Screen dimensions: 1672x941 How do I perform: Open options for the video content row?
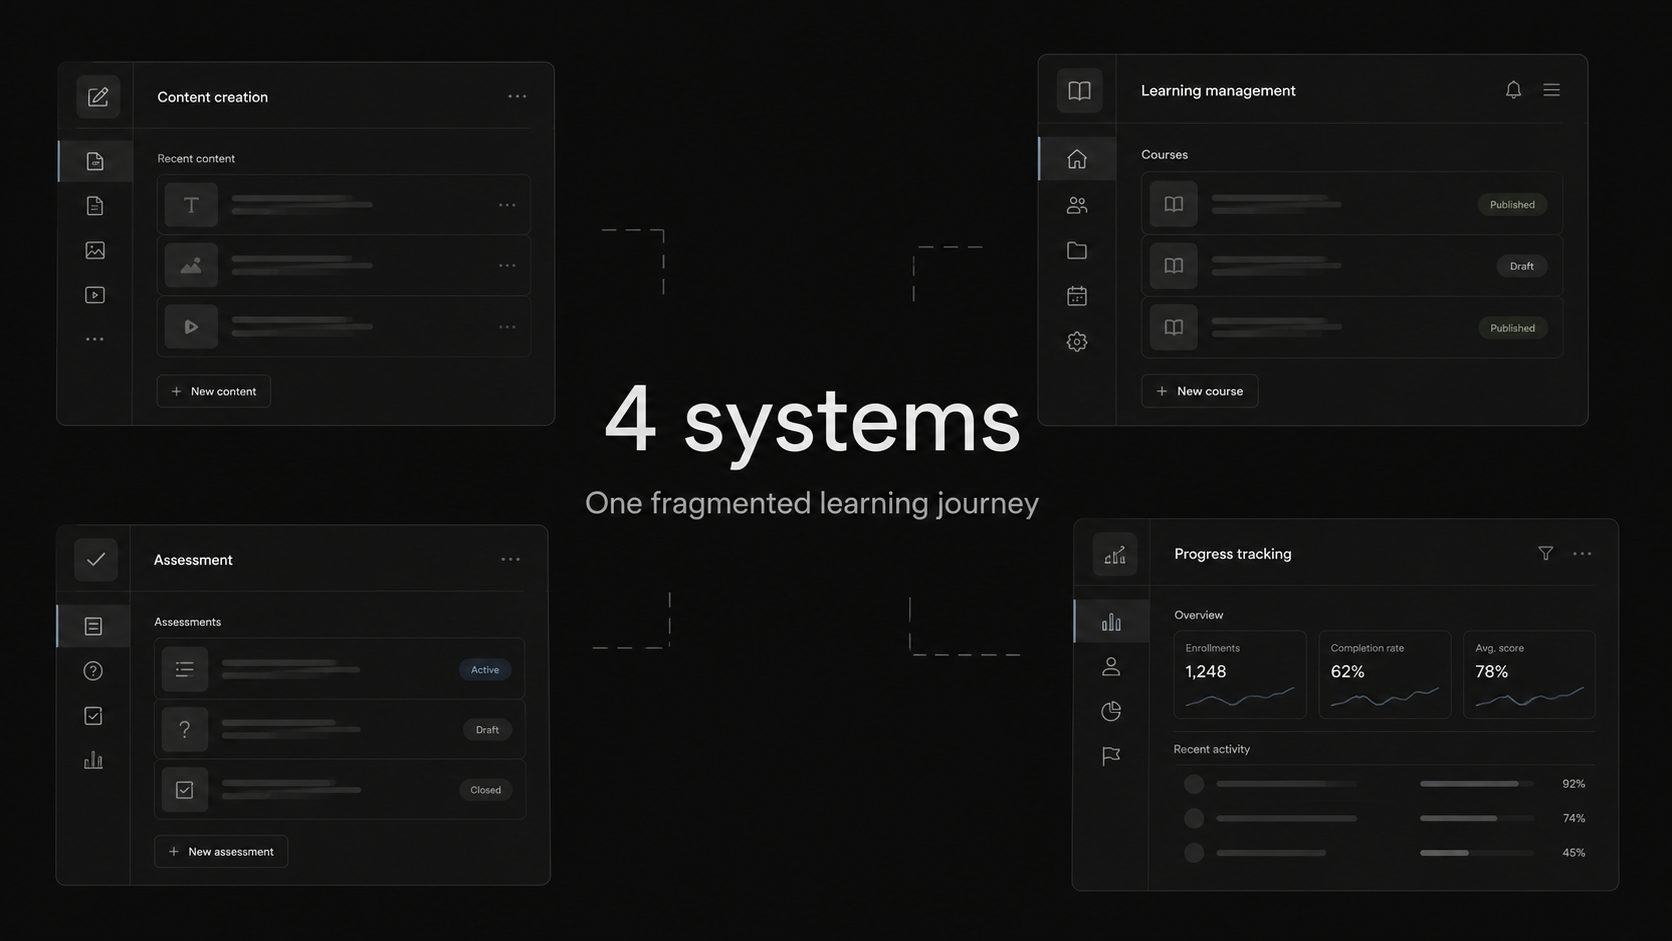(x=507, y=327)
